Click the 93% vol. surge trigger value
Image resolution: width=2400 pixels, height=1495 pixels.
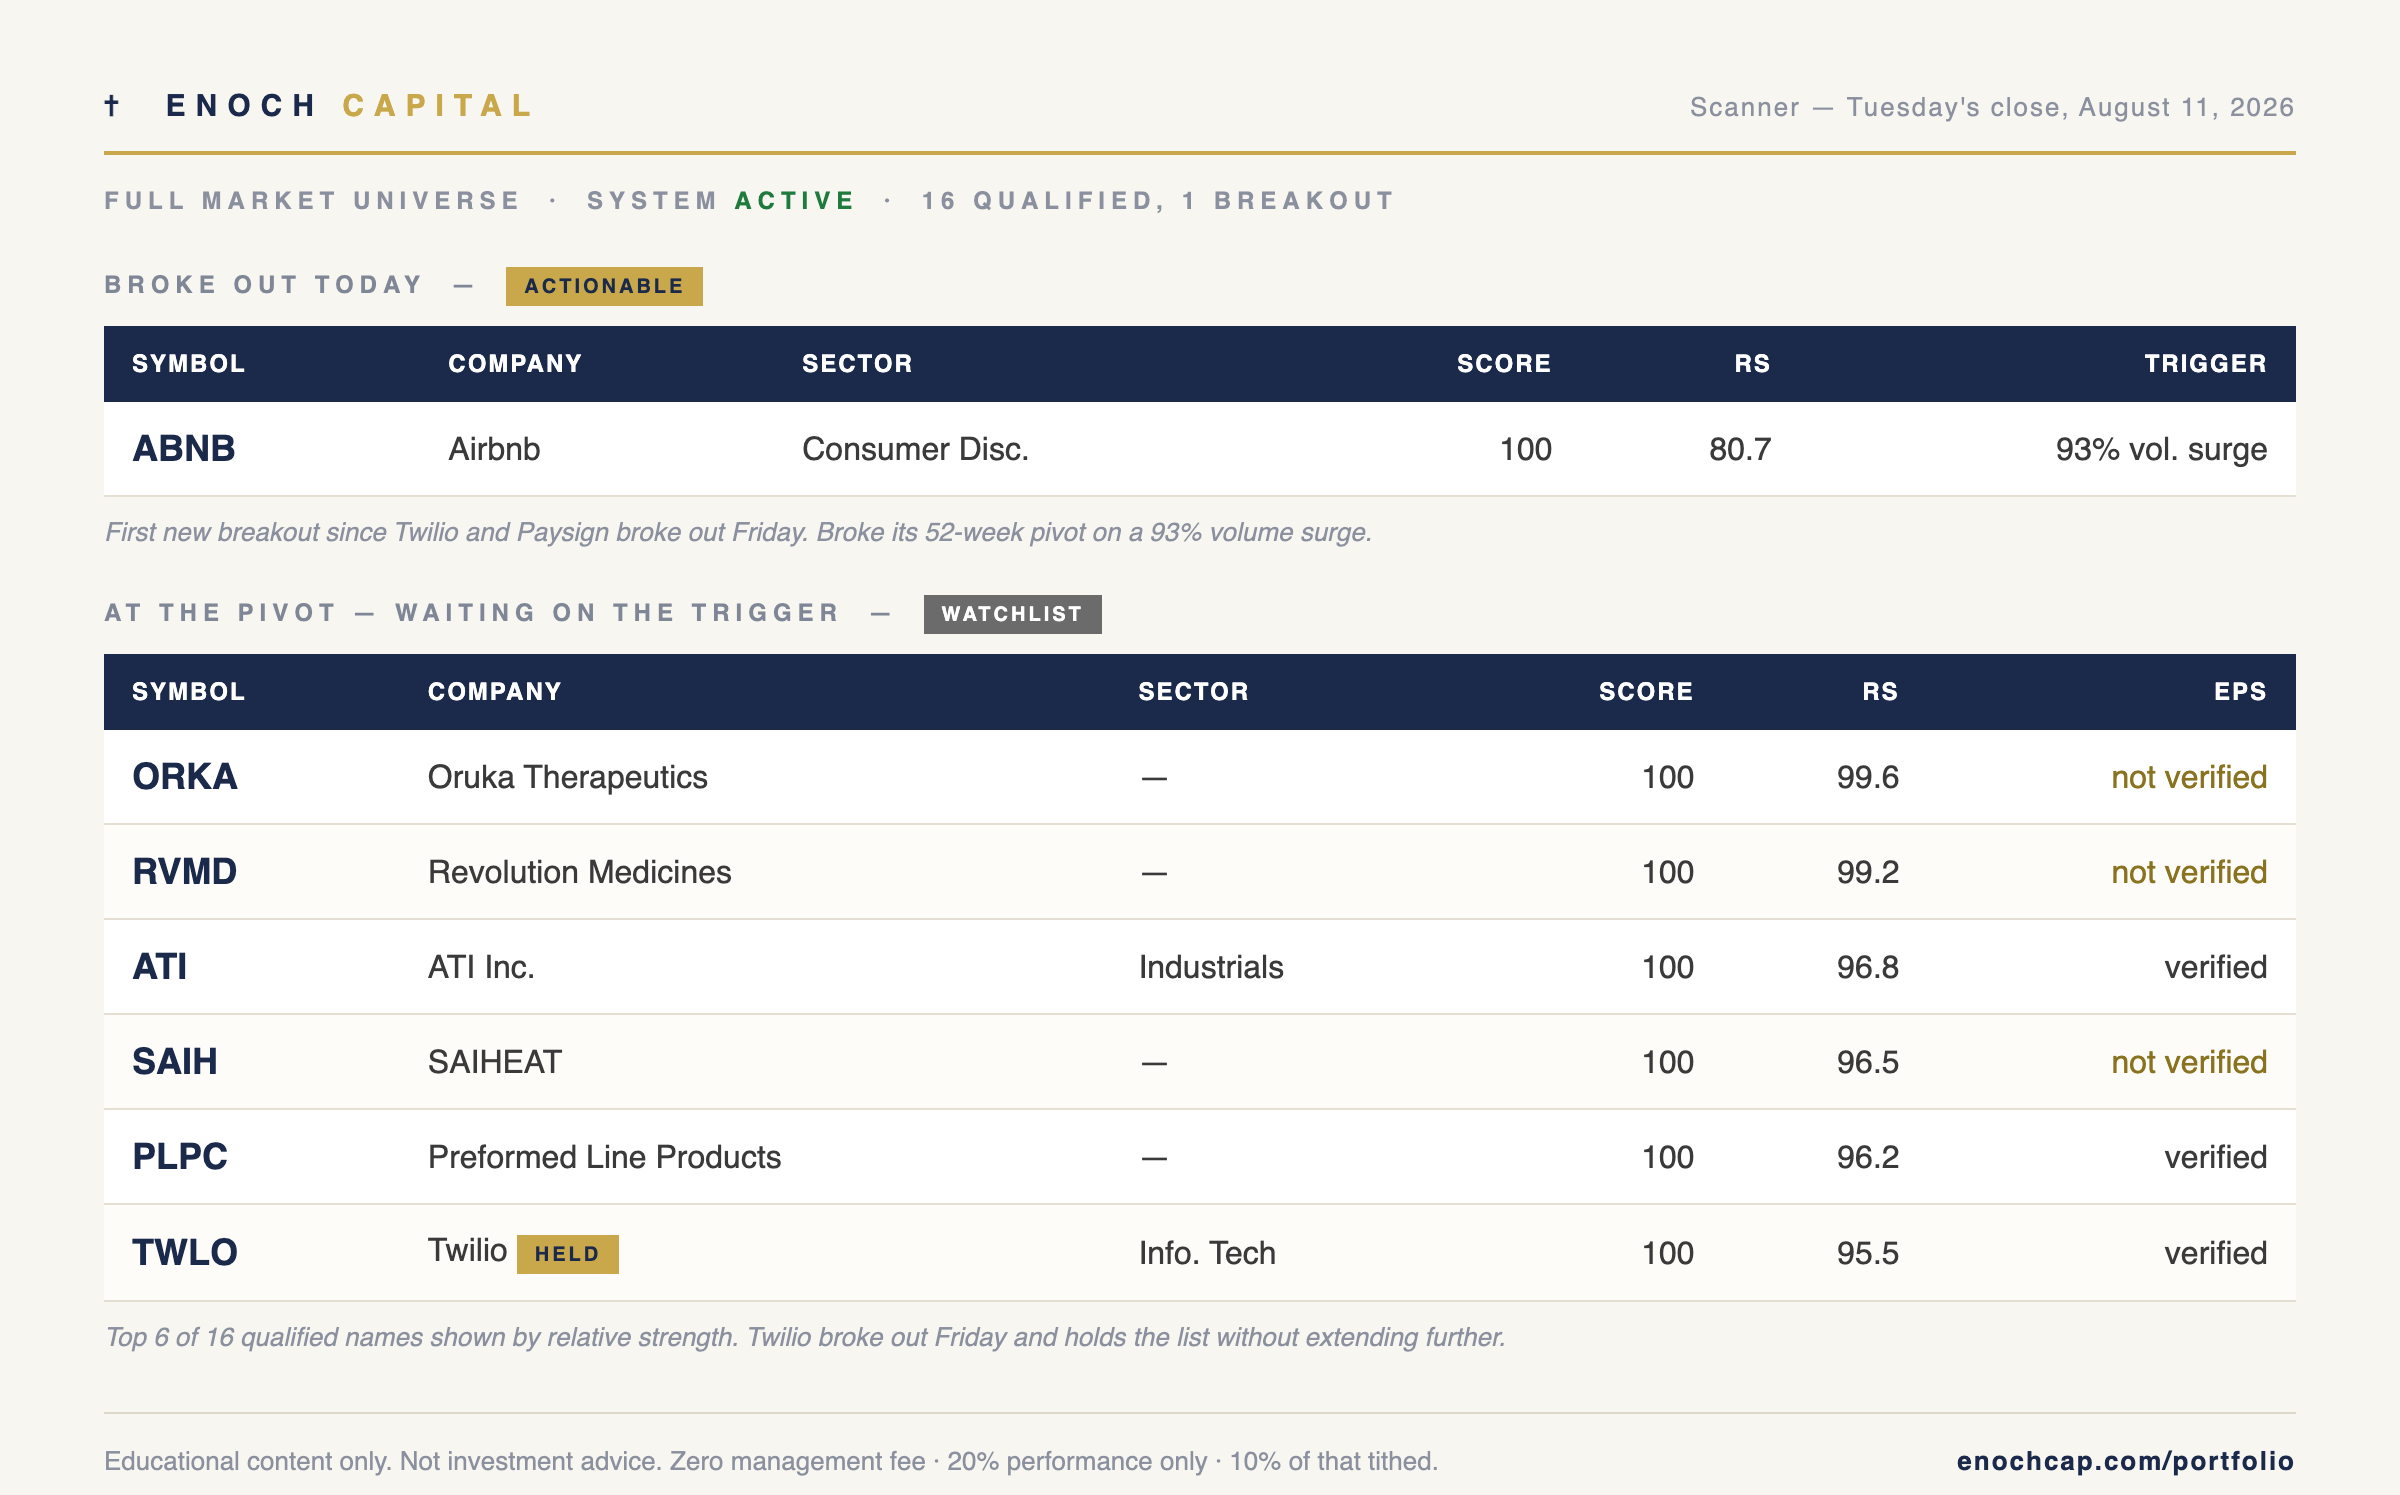click(2161, 449)
